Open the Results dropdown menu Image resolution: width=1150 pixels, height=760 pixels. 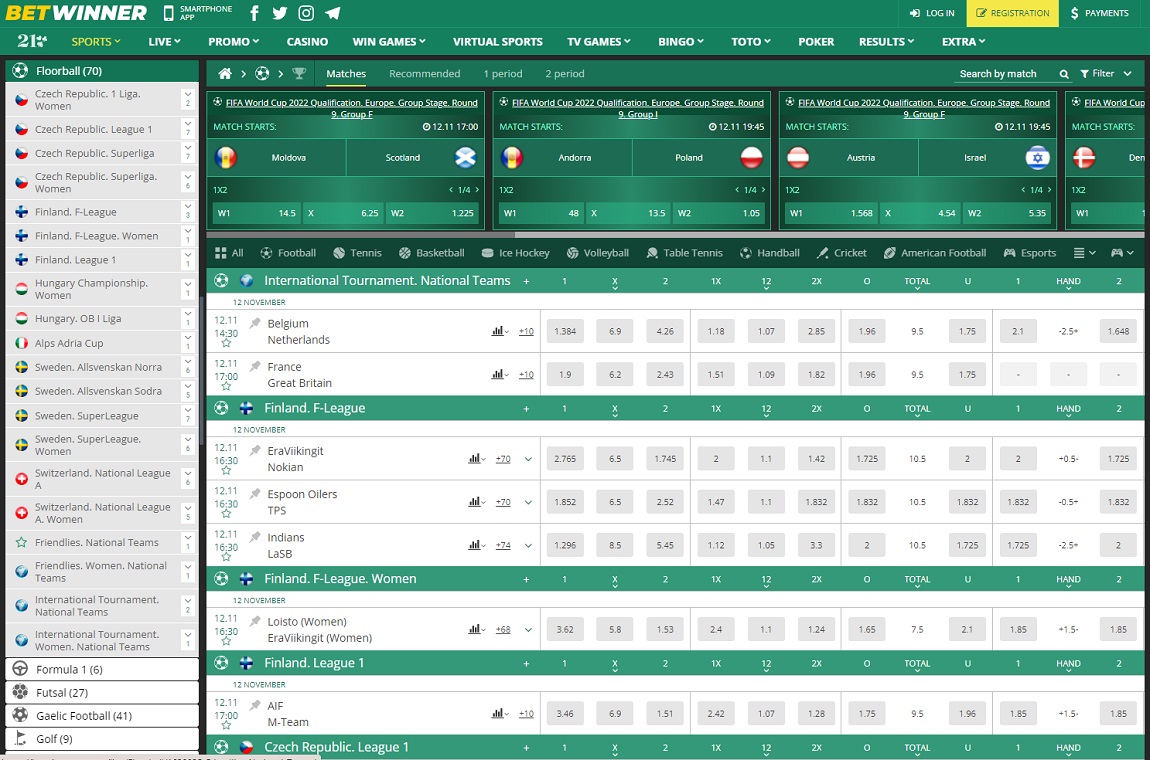(x=887, y=42)
